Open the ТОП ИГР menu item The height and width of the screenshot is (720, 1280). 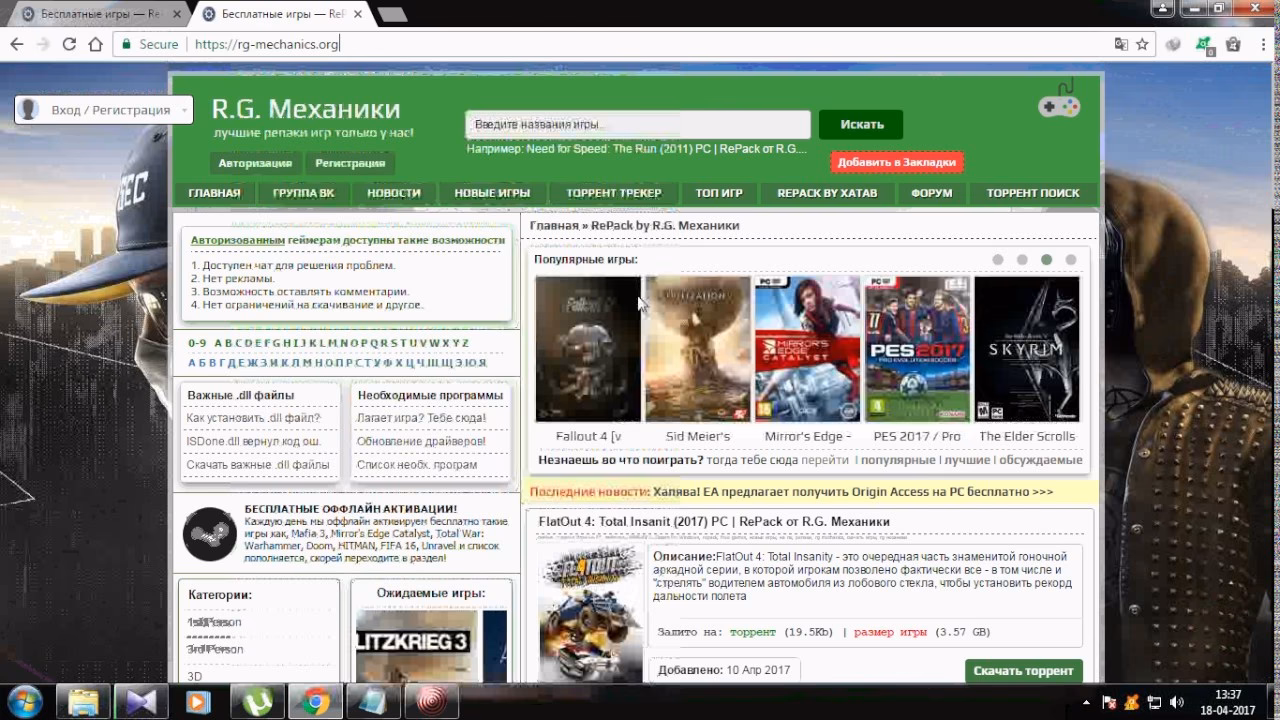click(x=719, y=193)
